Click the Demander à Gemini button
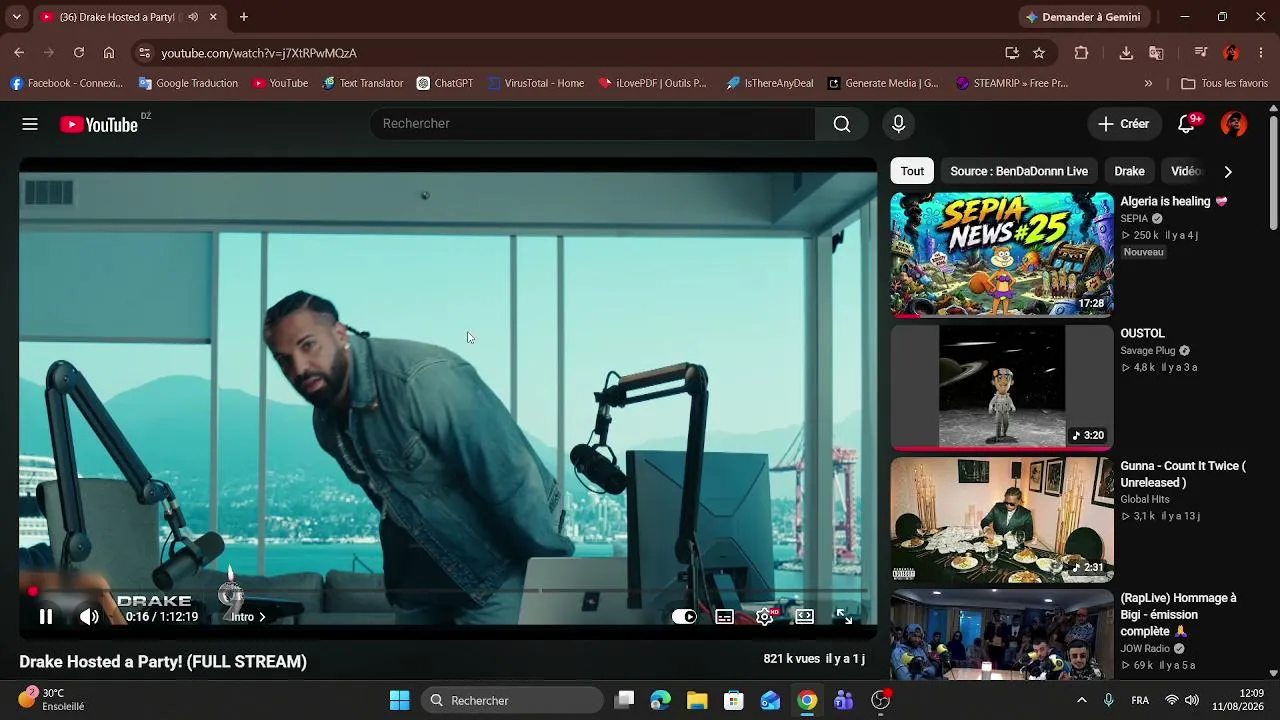The width and height of the screenshot is (1280, 720). (x=1084, y=17)
